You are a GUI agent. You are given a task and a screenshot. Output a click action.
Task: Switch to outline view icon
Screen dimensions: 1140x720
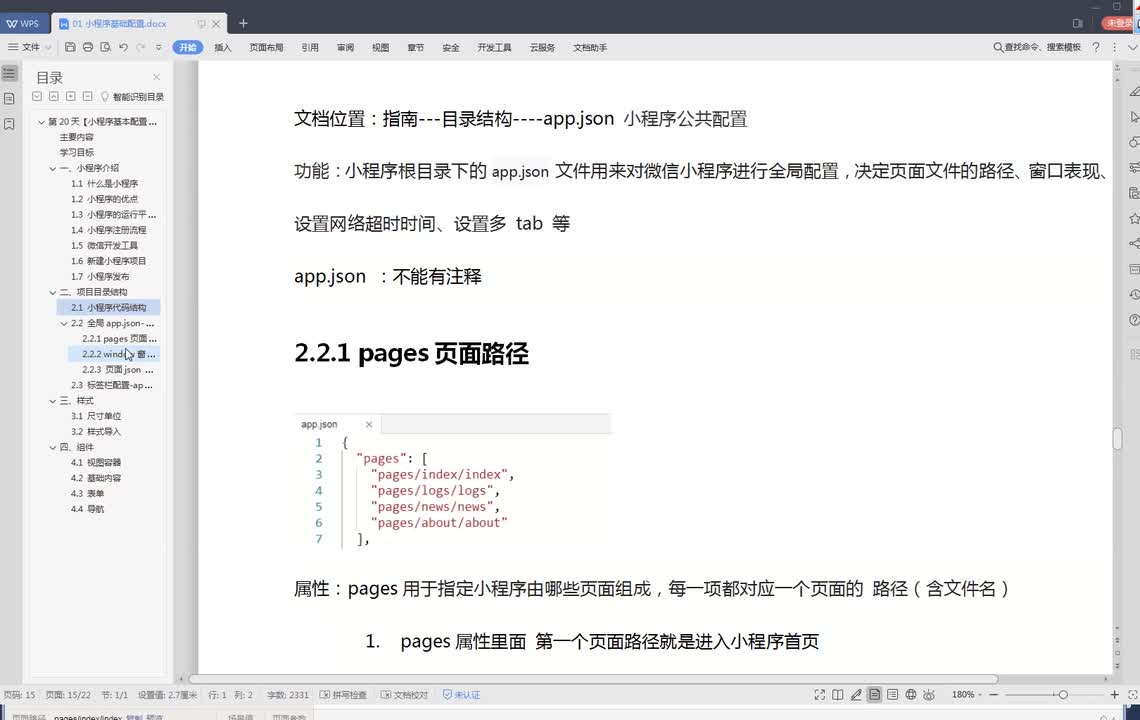coord(892,695)
